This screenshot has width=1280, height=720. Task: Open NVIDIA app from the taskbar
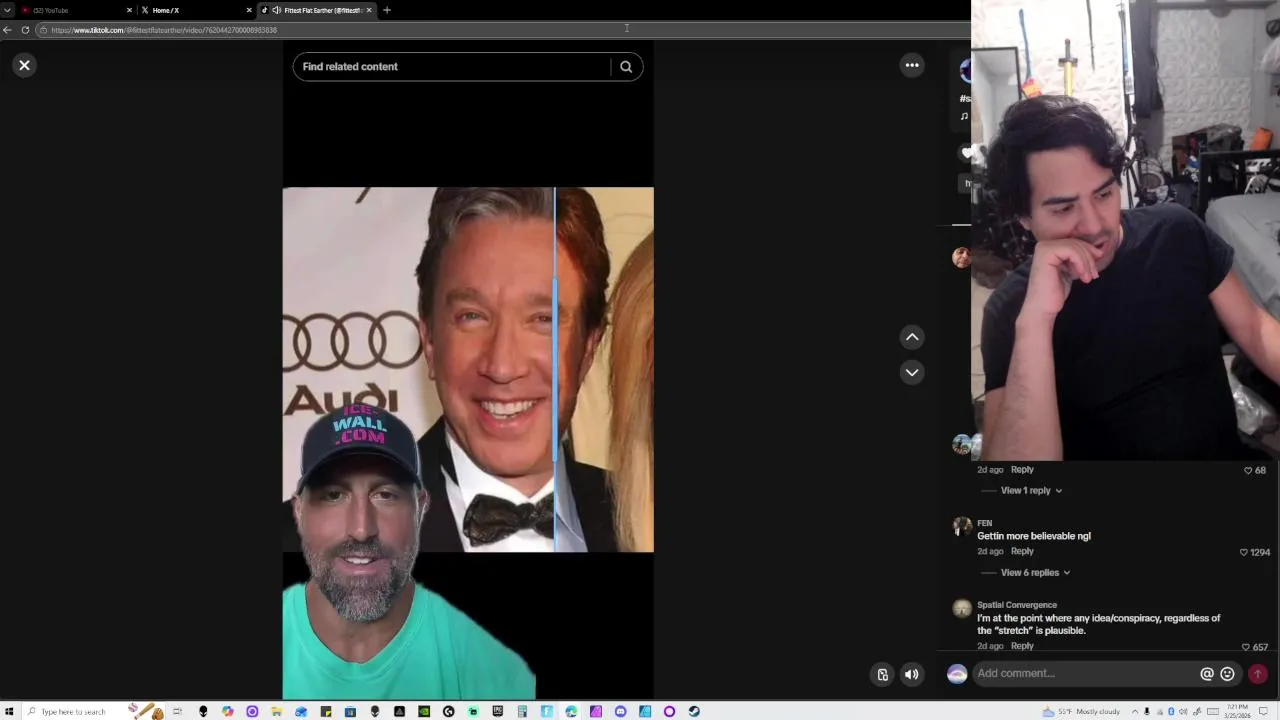pos(424,711)
